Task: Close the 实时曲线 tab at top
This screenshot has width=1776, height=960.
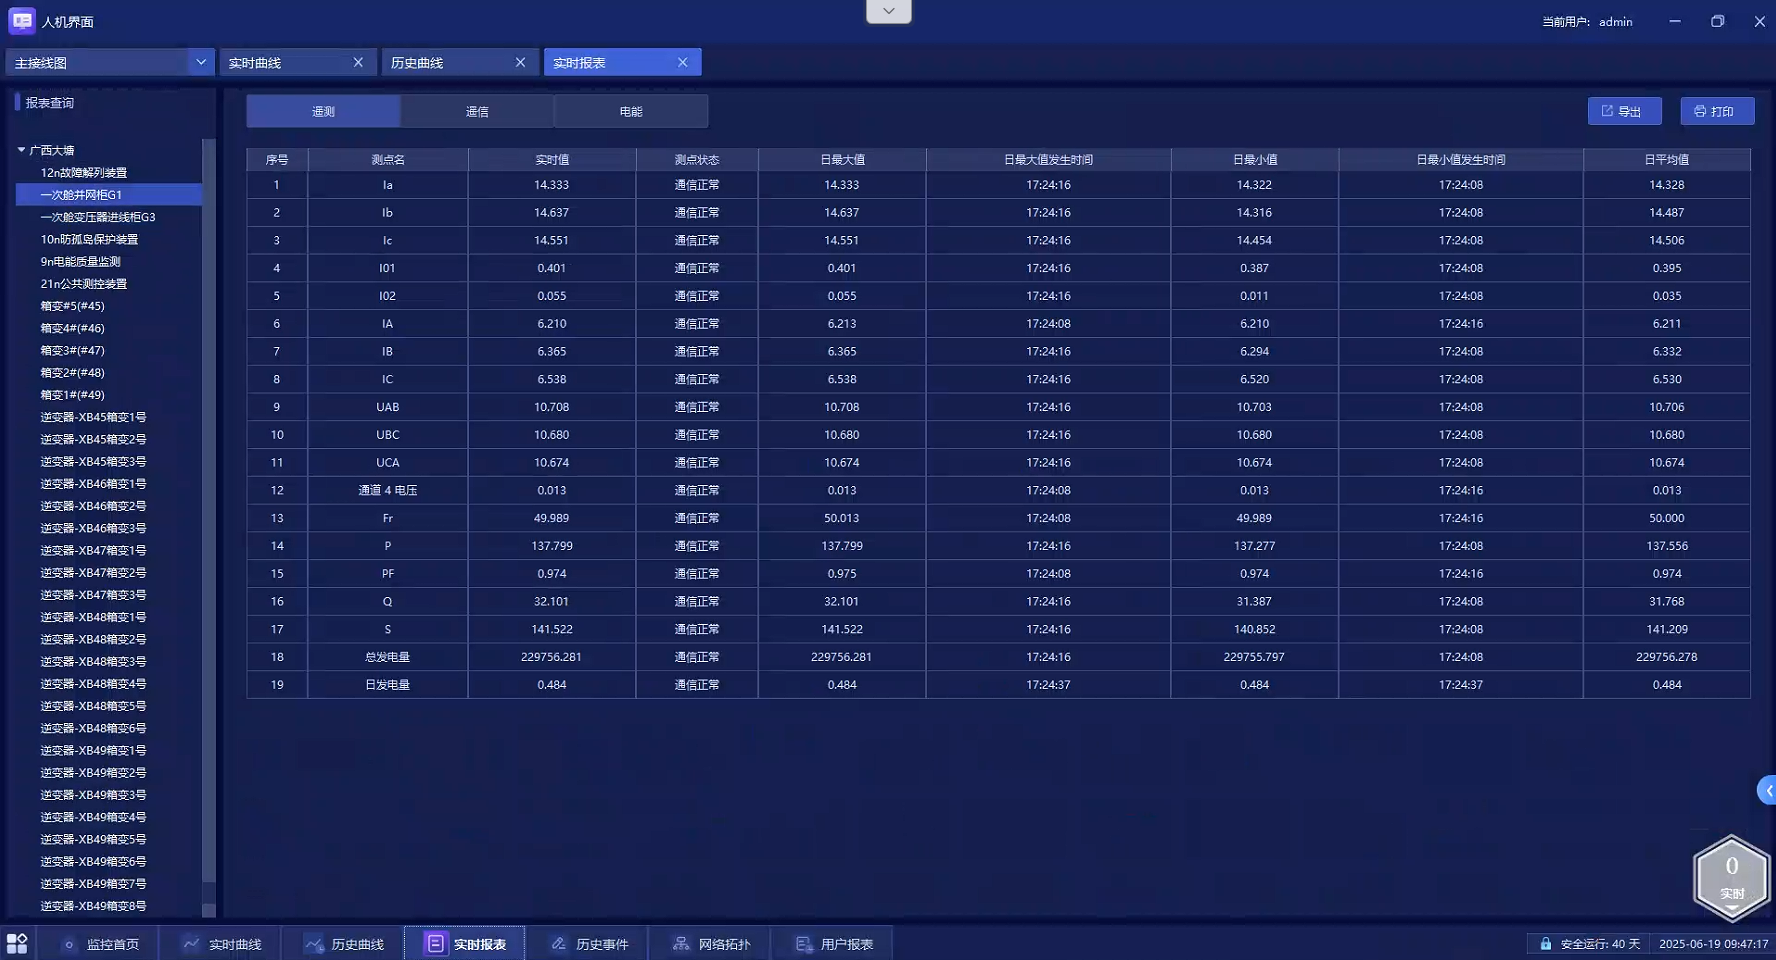Action: [358, 62]
